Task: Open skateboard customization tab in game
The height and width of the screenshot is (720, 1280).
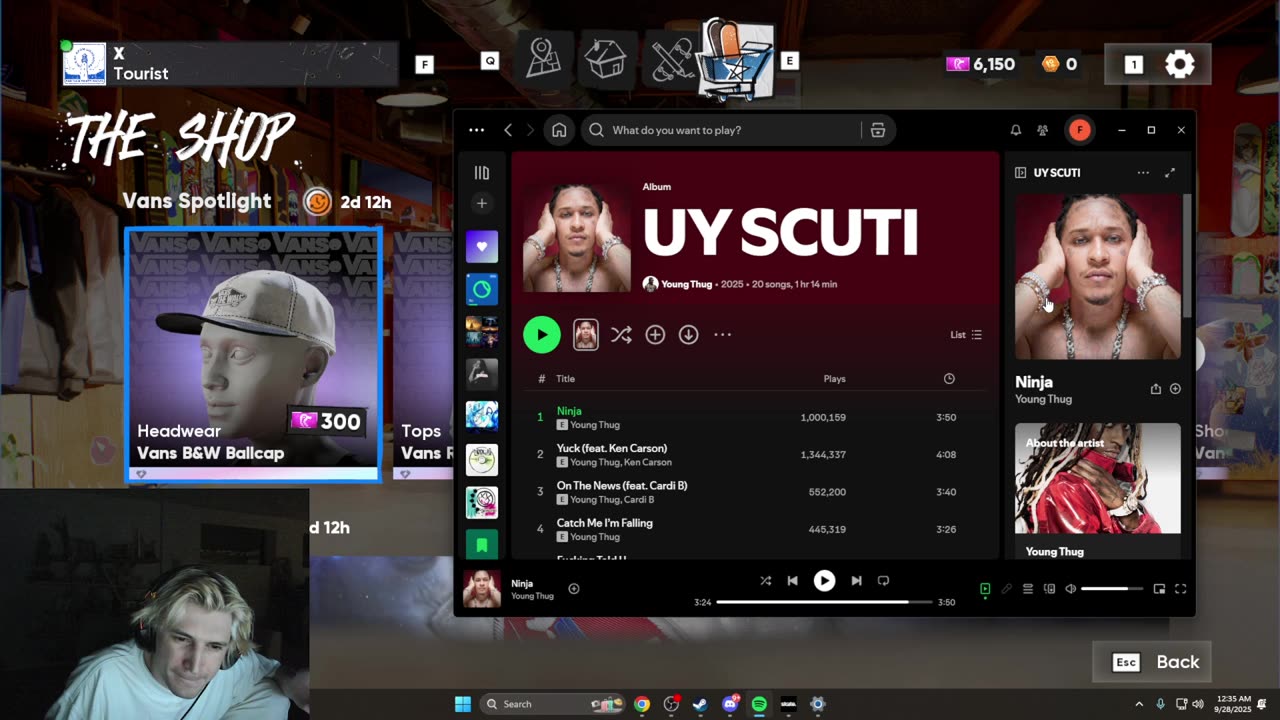Action: 672,59
